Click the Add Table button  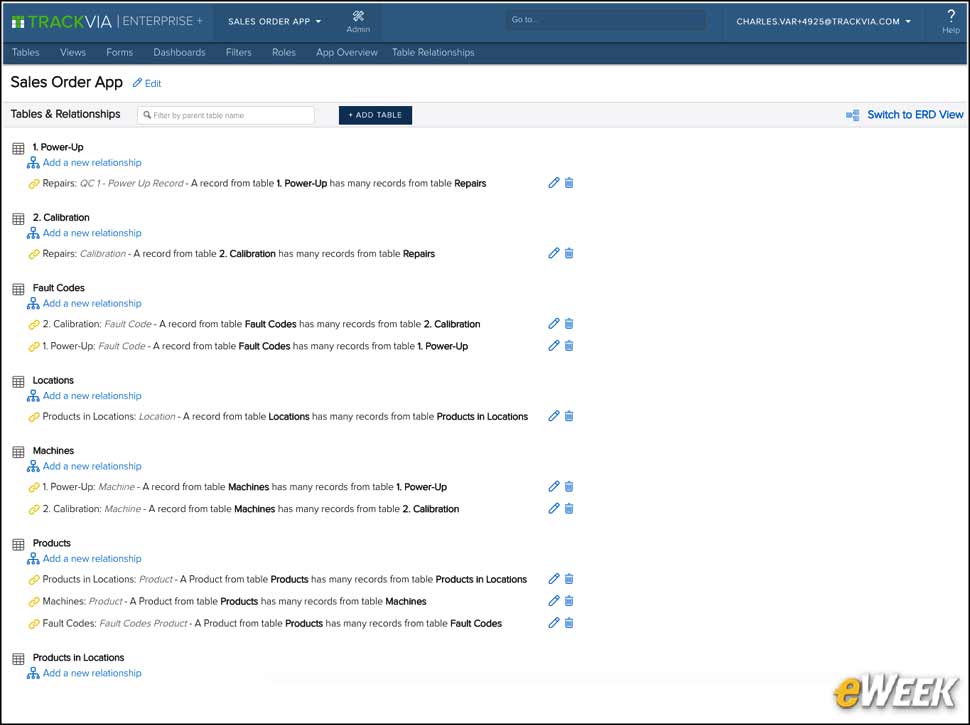click(x=376, y=115)
